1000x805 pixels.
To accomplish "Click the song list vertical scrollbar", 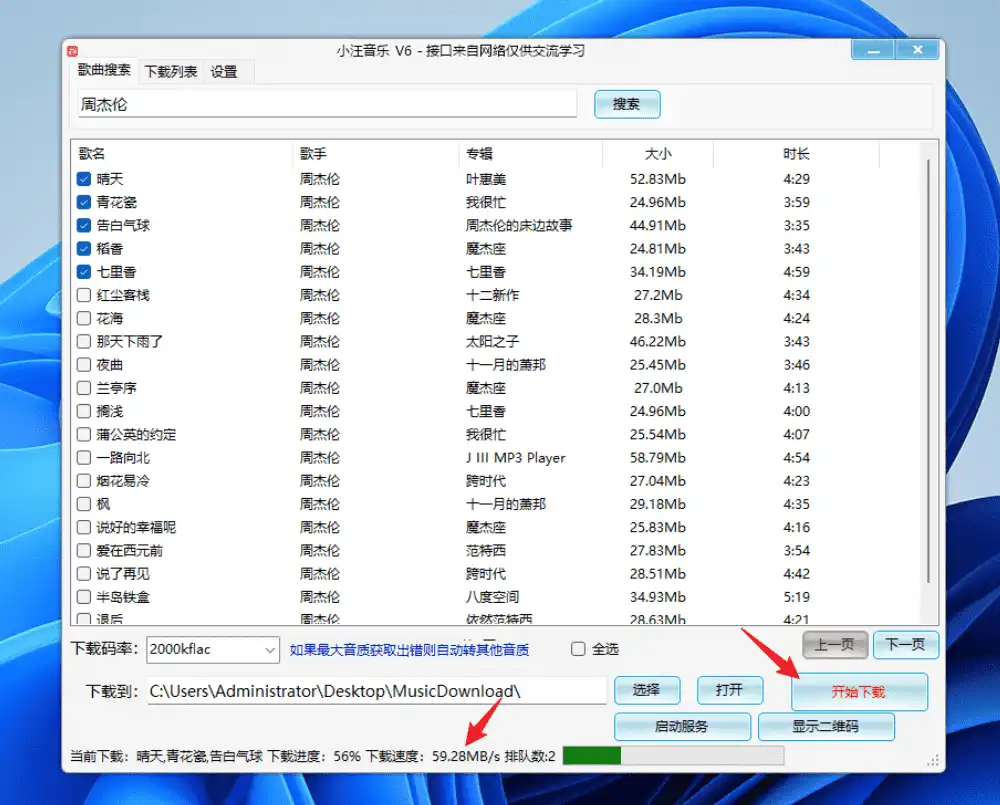I will (929, 370).
